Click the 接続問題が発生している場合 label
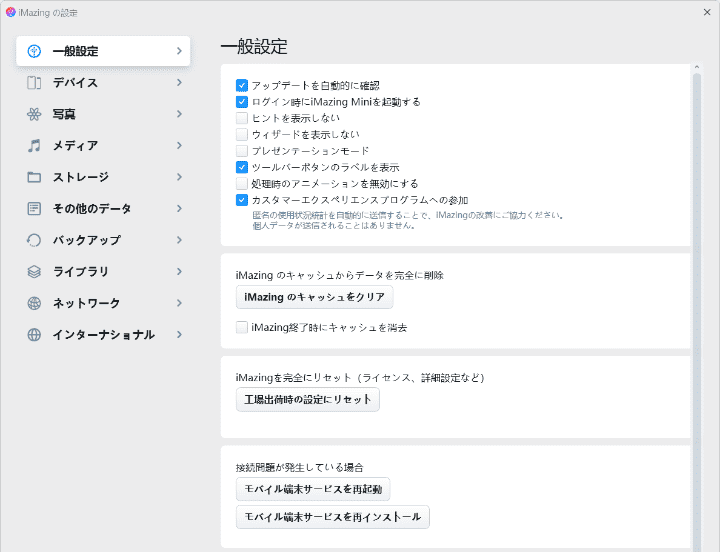Screen dimensions: 720x552 click(299, 468)
